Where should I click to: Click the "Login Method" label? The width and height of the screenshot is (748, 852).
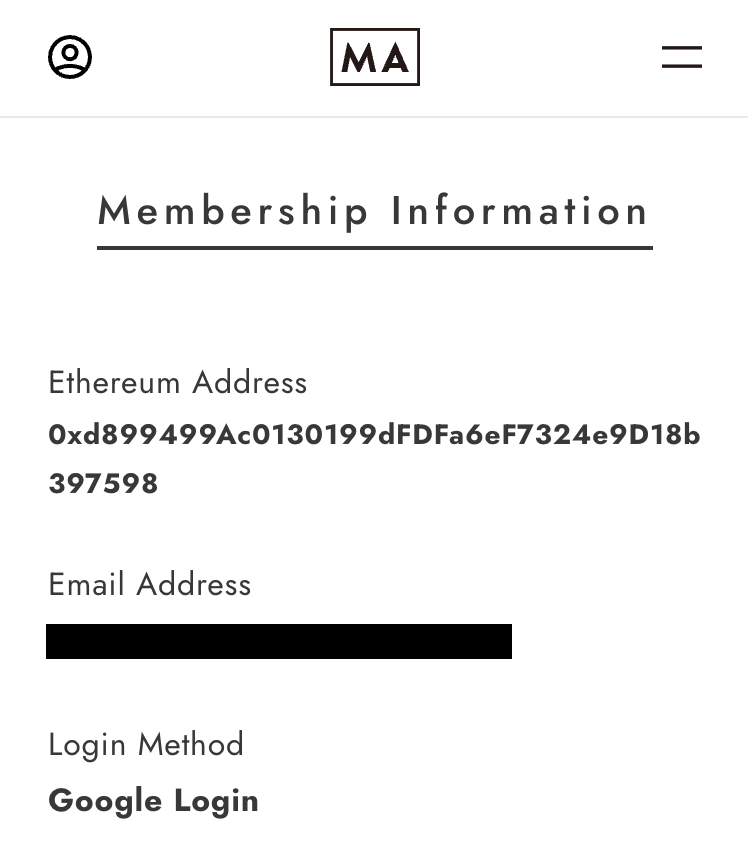(146, 745)
